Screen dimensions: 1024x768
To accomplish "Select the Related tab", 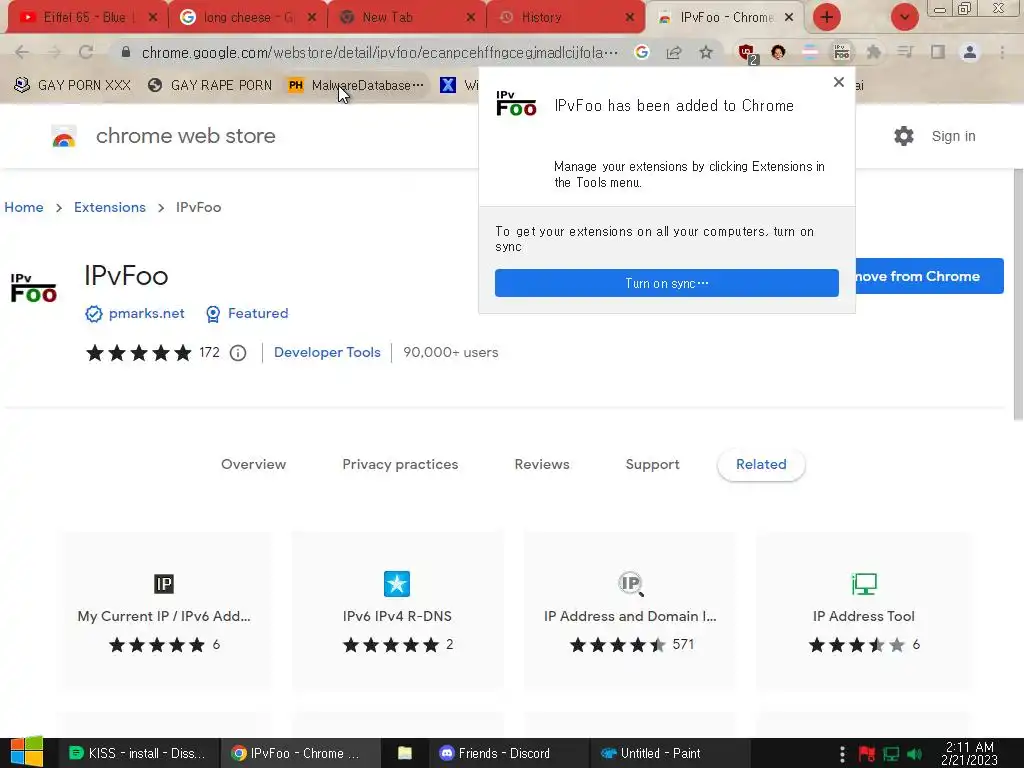I will (x=761, y=464).
